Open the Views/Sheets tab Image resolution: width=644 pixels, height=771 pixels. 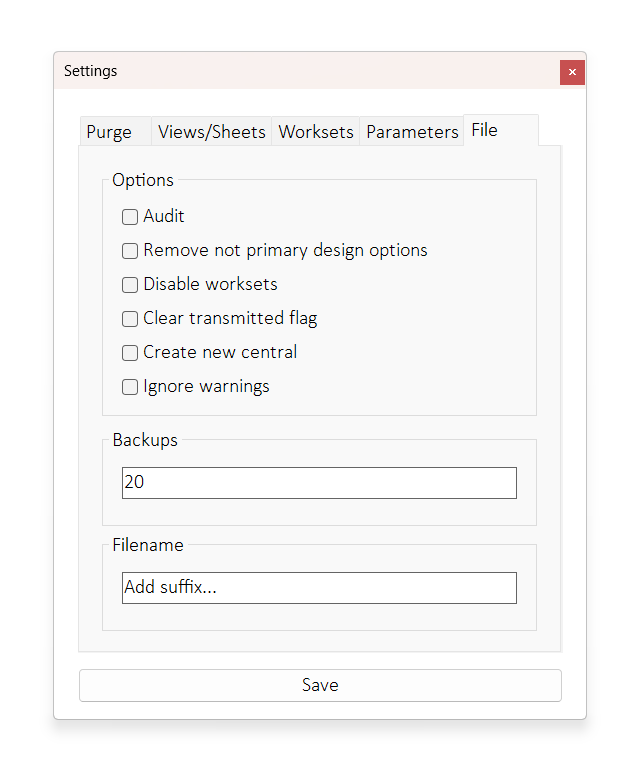tap(212, 132)
